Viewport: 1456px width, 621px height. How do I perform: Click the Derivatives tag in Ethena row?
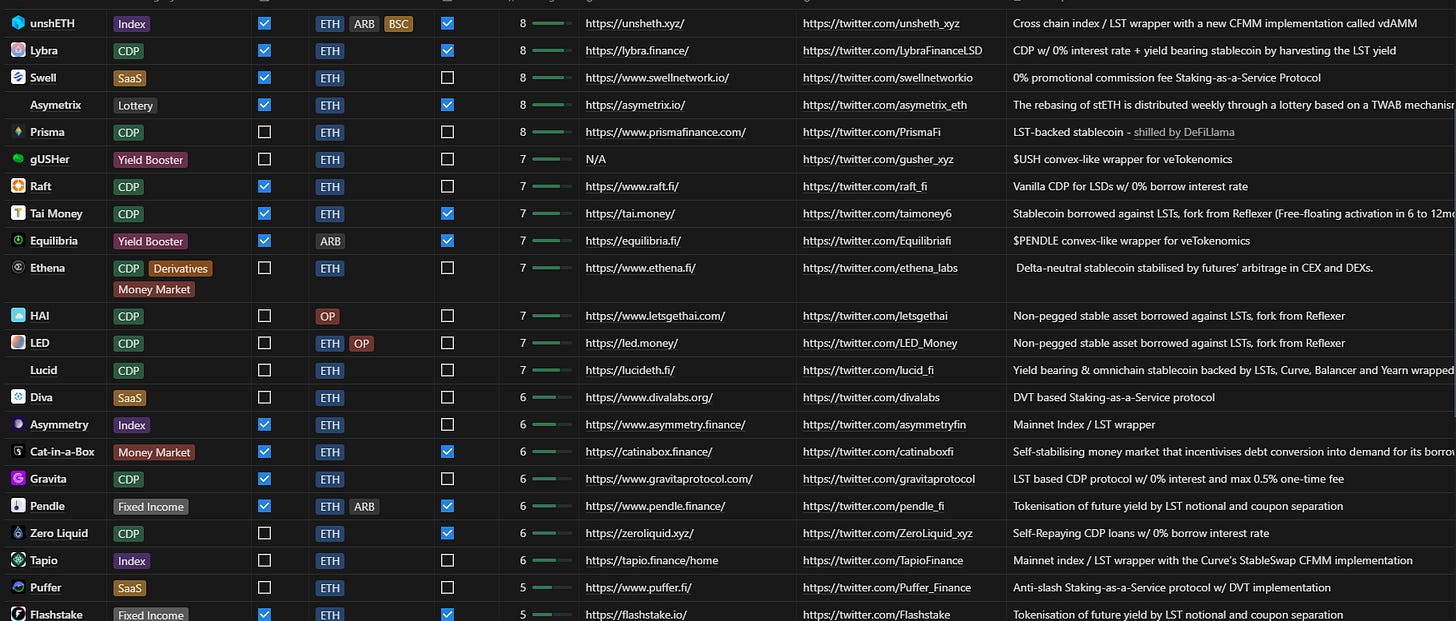(181, 268)
